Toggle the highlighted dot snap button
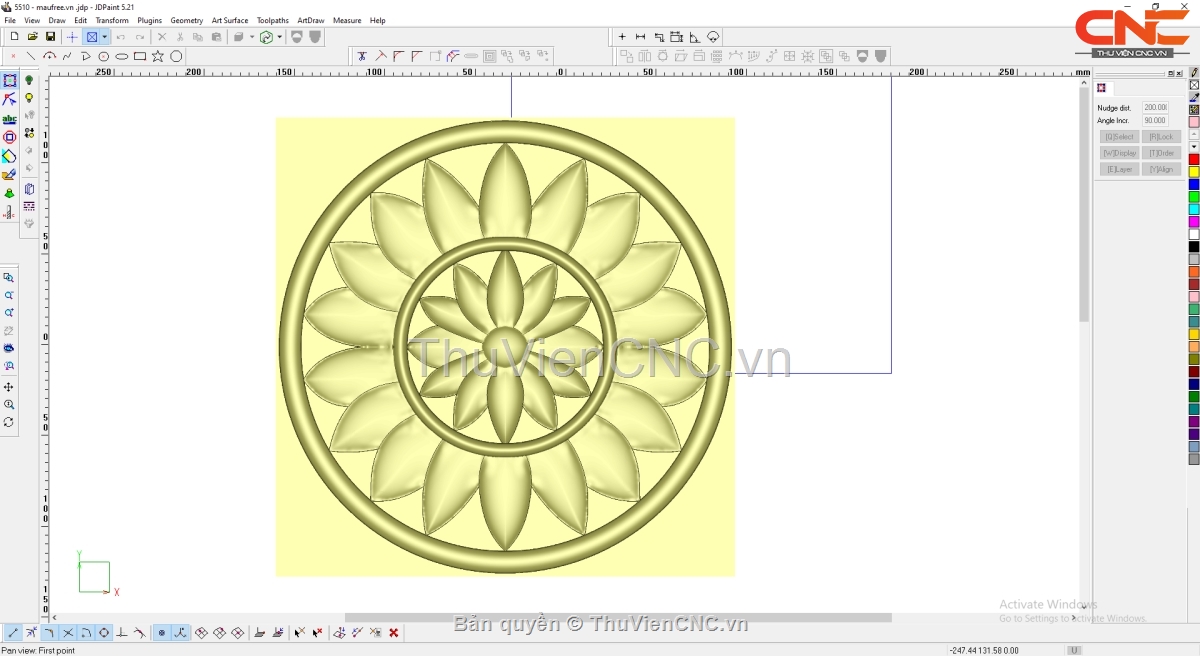The height and width of the screenshot is (656, 1200). (162, 633)
